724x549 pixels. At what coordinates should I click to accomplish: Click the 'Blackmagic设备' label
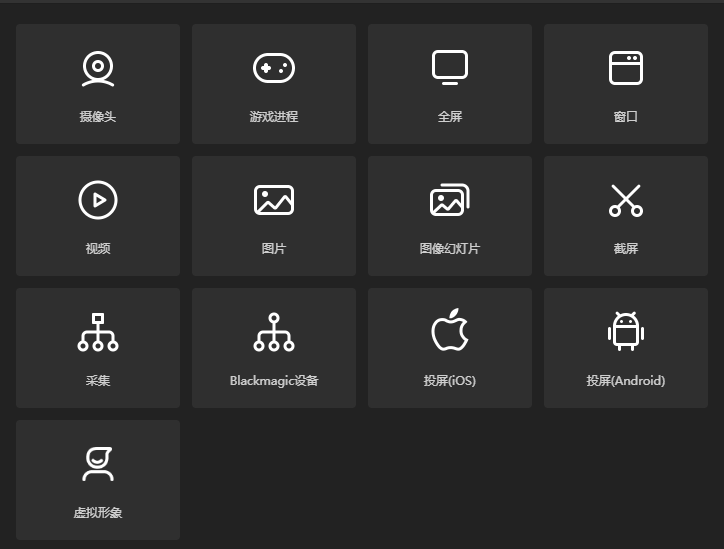coord(274,381)
